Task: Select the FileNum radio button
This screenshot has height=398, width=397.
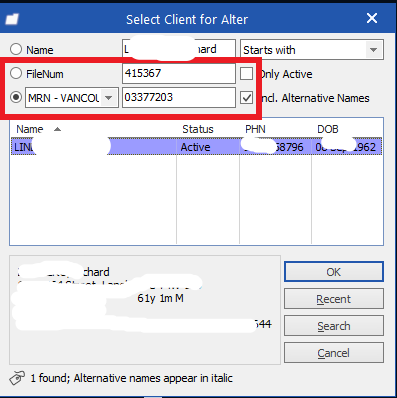Action: tap(16, 73)
